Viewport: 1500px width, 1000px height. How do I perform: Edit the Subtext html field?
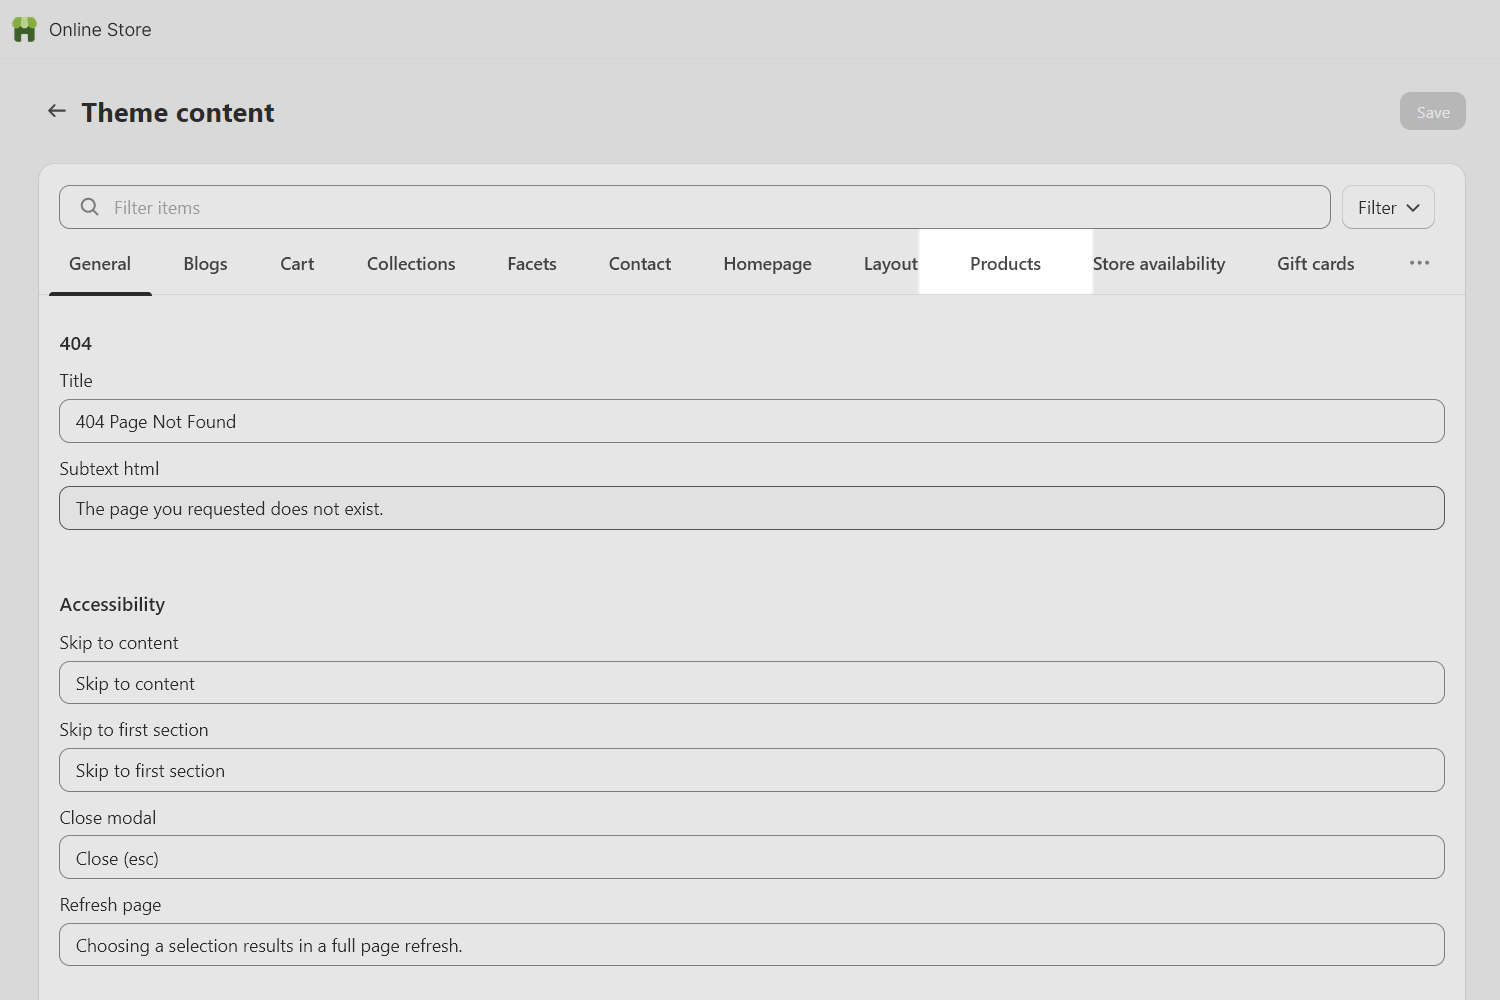click(752, 508)
